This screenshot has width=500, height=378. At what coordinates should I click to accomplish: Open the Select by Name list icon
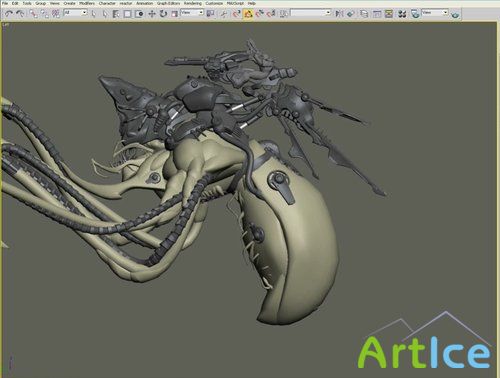point(116,14)
